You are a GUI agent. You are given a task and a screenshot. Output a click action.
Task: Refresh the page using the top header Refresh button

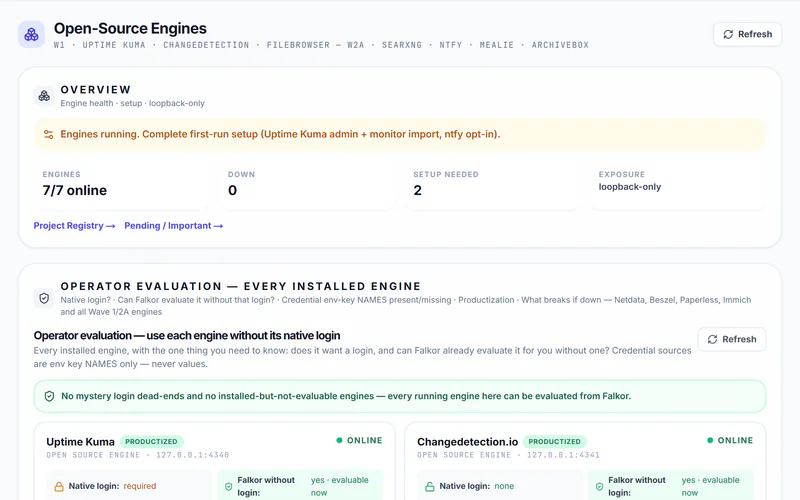(747, 34)
